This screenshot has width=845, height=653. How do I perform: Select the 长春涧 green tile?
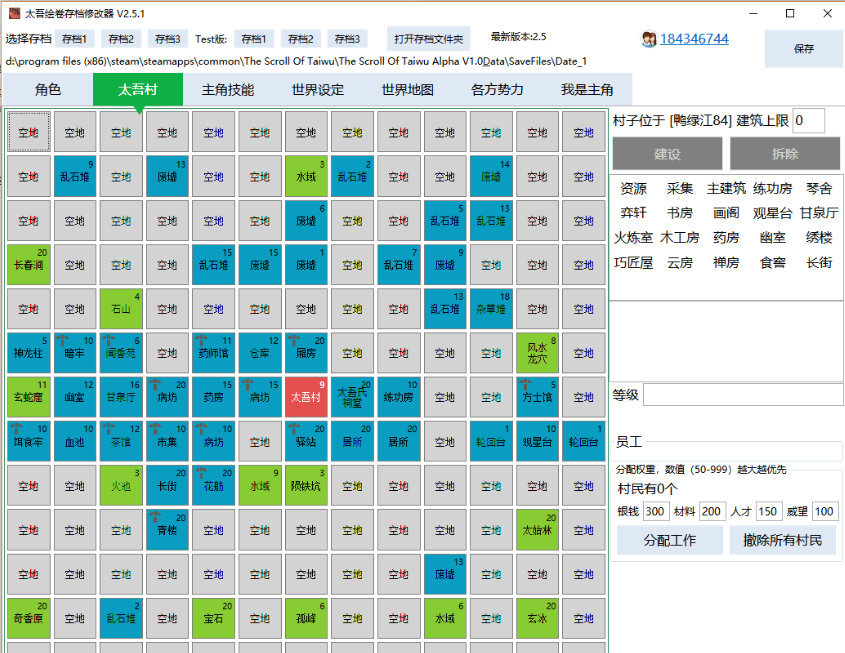click(29, 265)
